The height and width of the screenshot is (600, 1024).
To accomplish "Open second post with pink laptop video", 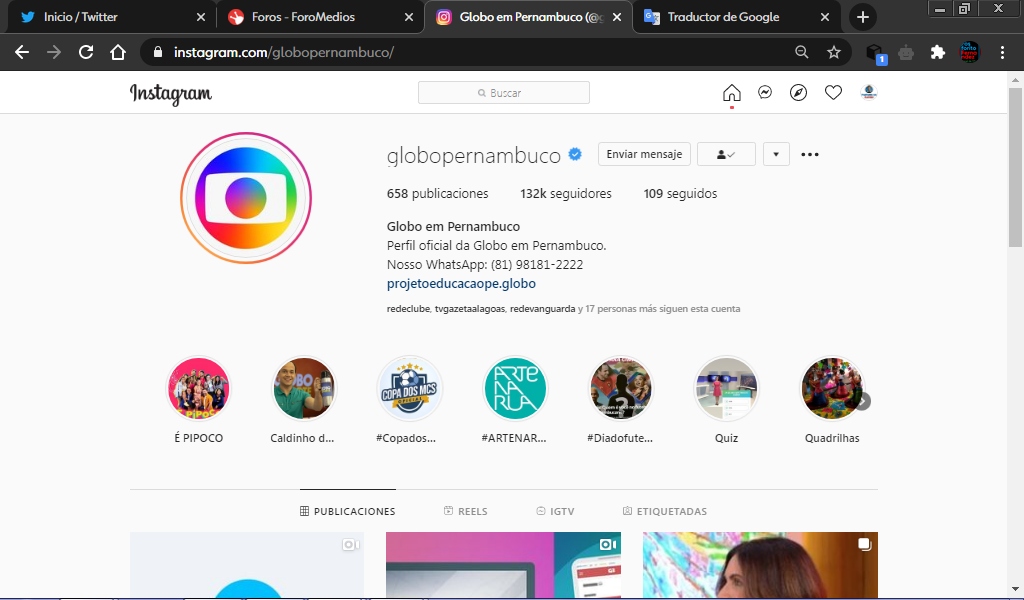I will coord(504,565).
